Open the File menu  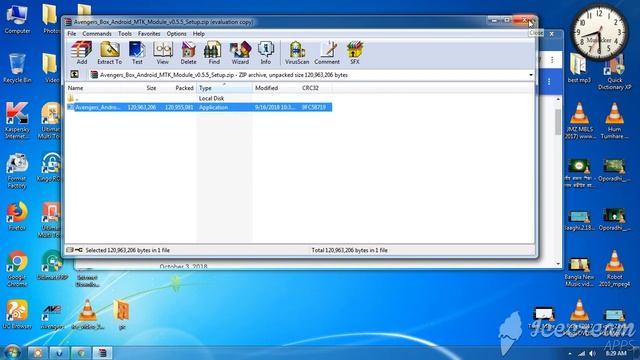(x=72, y=33)
